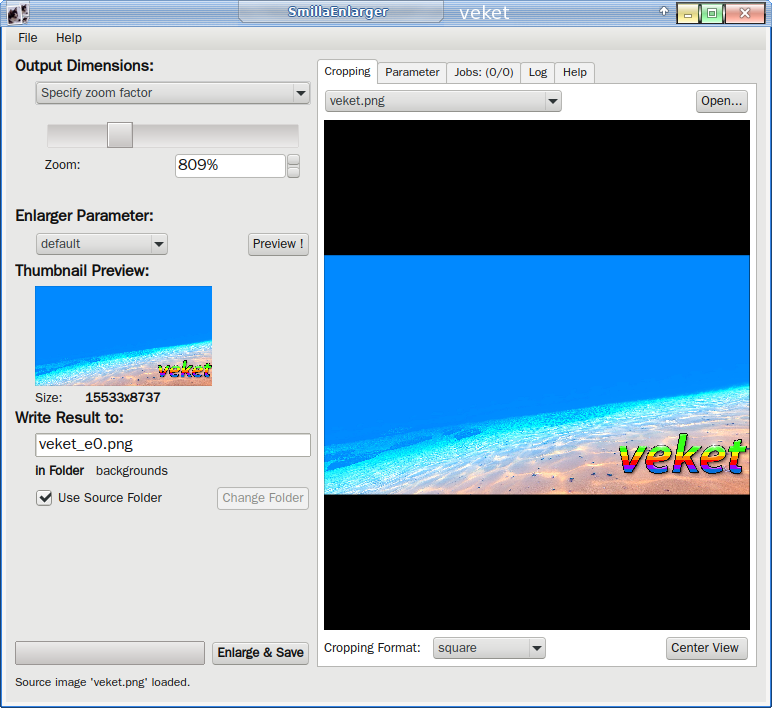Image resolution: width=772 pixels, height=708 pixels.
Task: Click the up-arrow shade icon in title bar
Action: pos(664,11)
